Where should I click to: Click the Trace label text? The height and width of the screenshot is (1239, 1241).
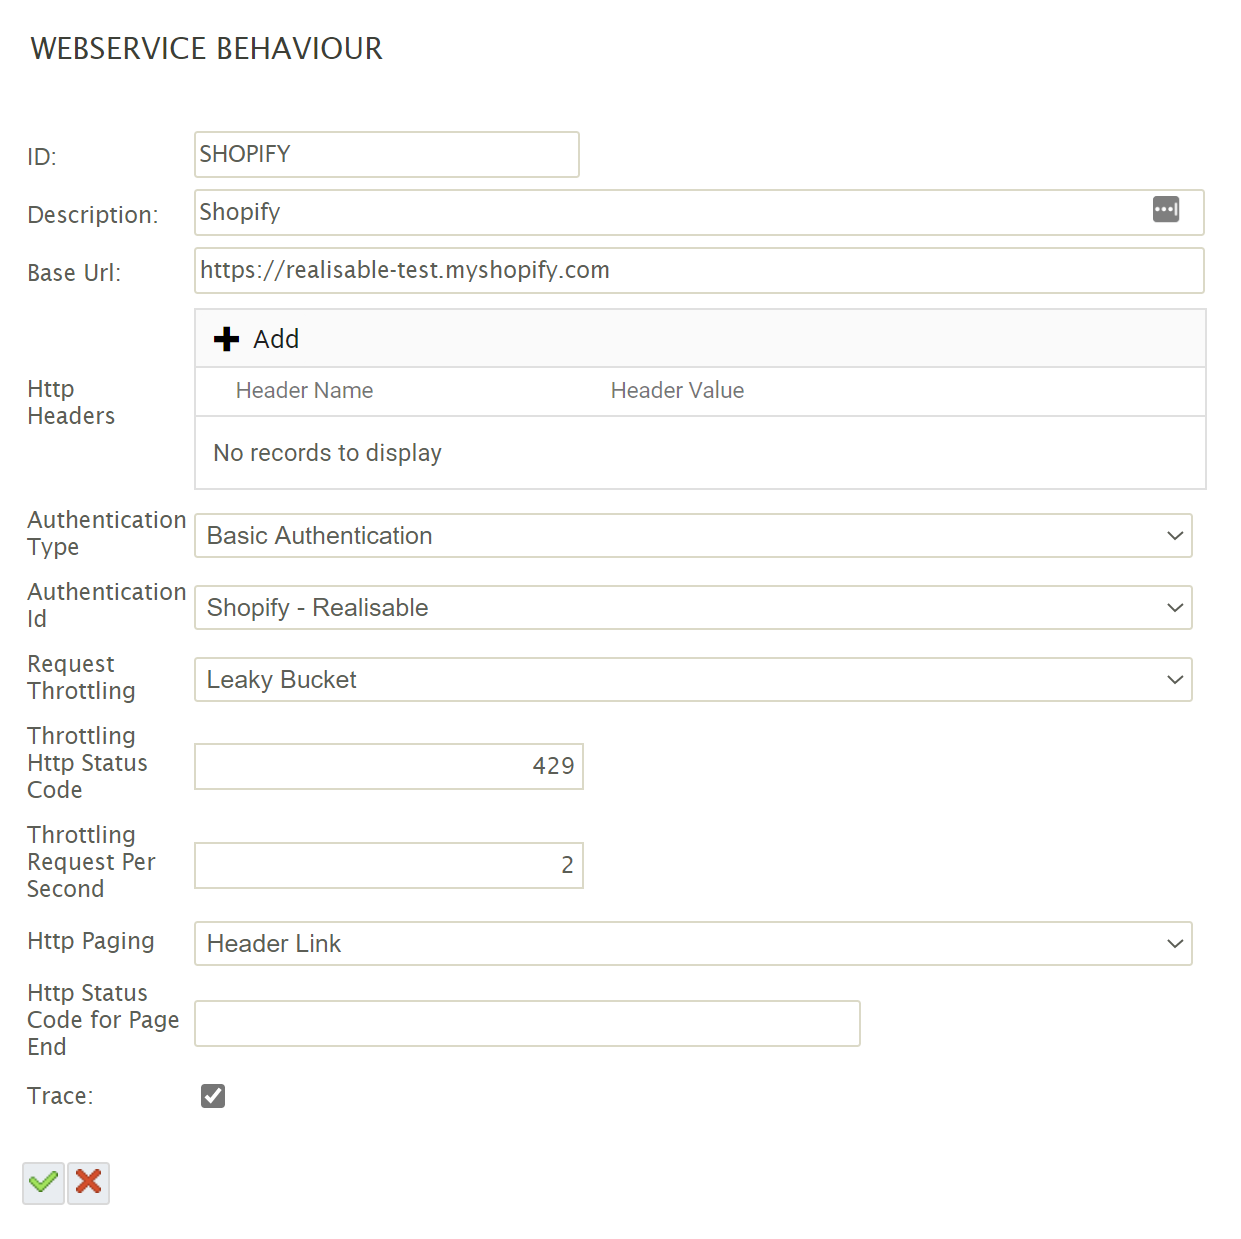60,1096
